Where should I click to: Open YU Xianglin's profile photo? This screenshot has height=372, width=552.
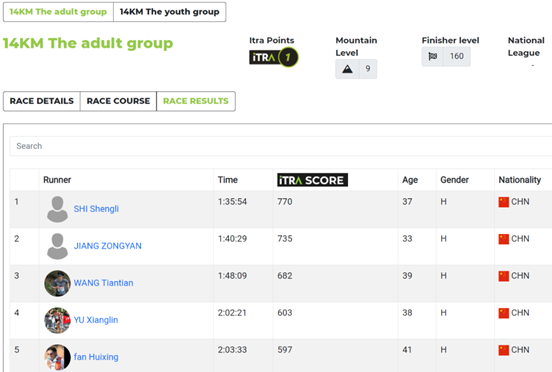tap(57, 320)
